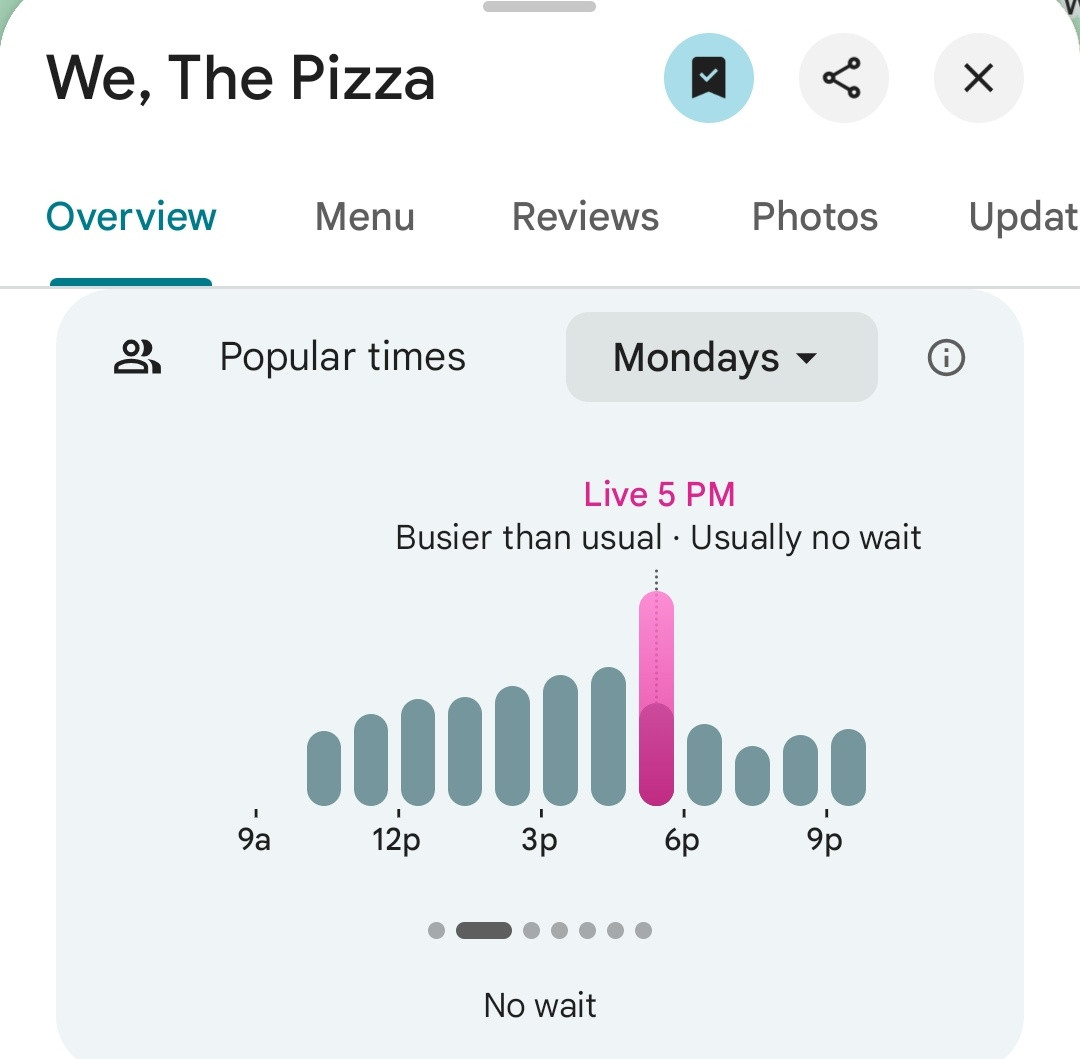The image size is (1080, 1059).
Task: Go to the Photos tab
Action: (x=814, y=217)
